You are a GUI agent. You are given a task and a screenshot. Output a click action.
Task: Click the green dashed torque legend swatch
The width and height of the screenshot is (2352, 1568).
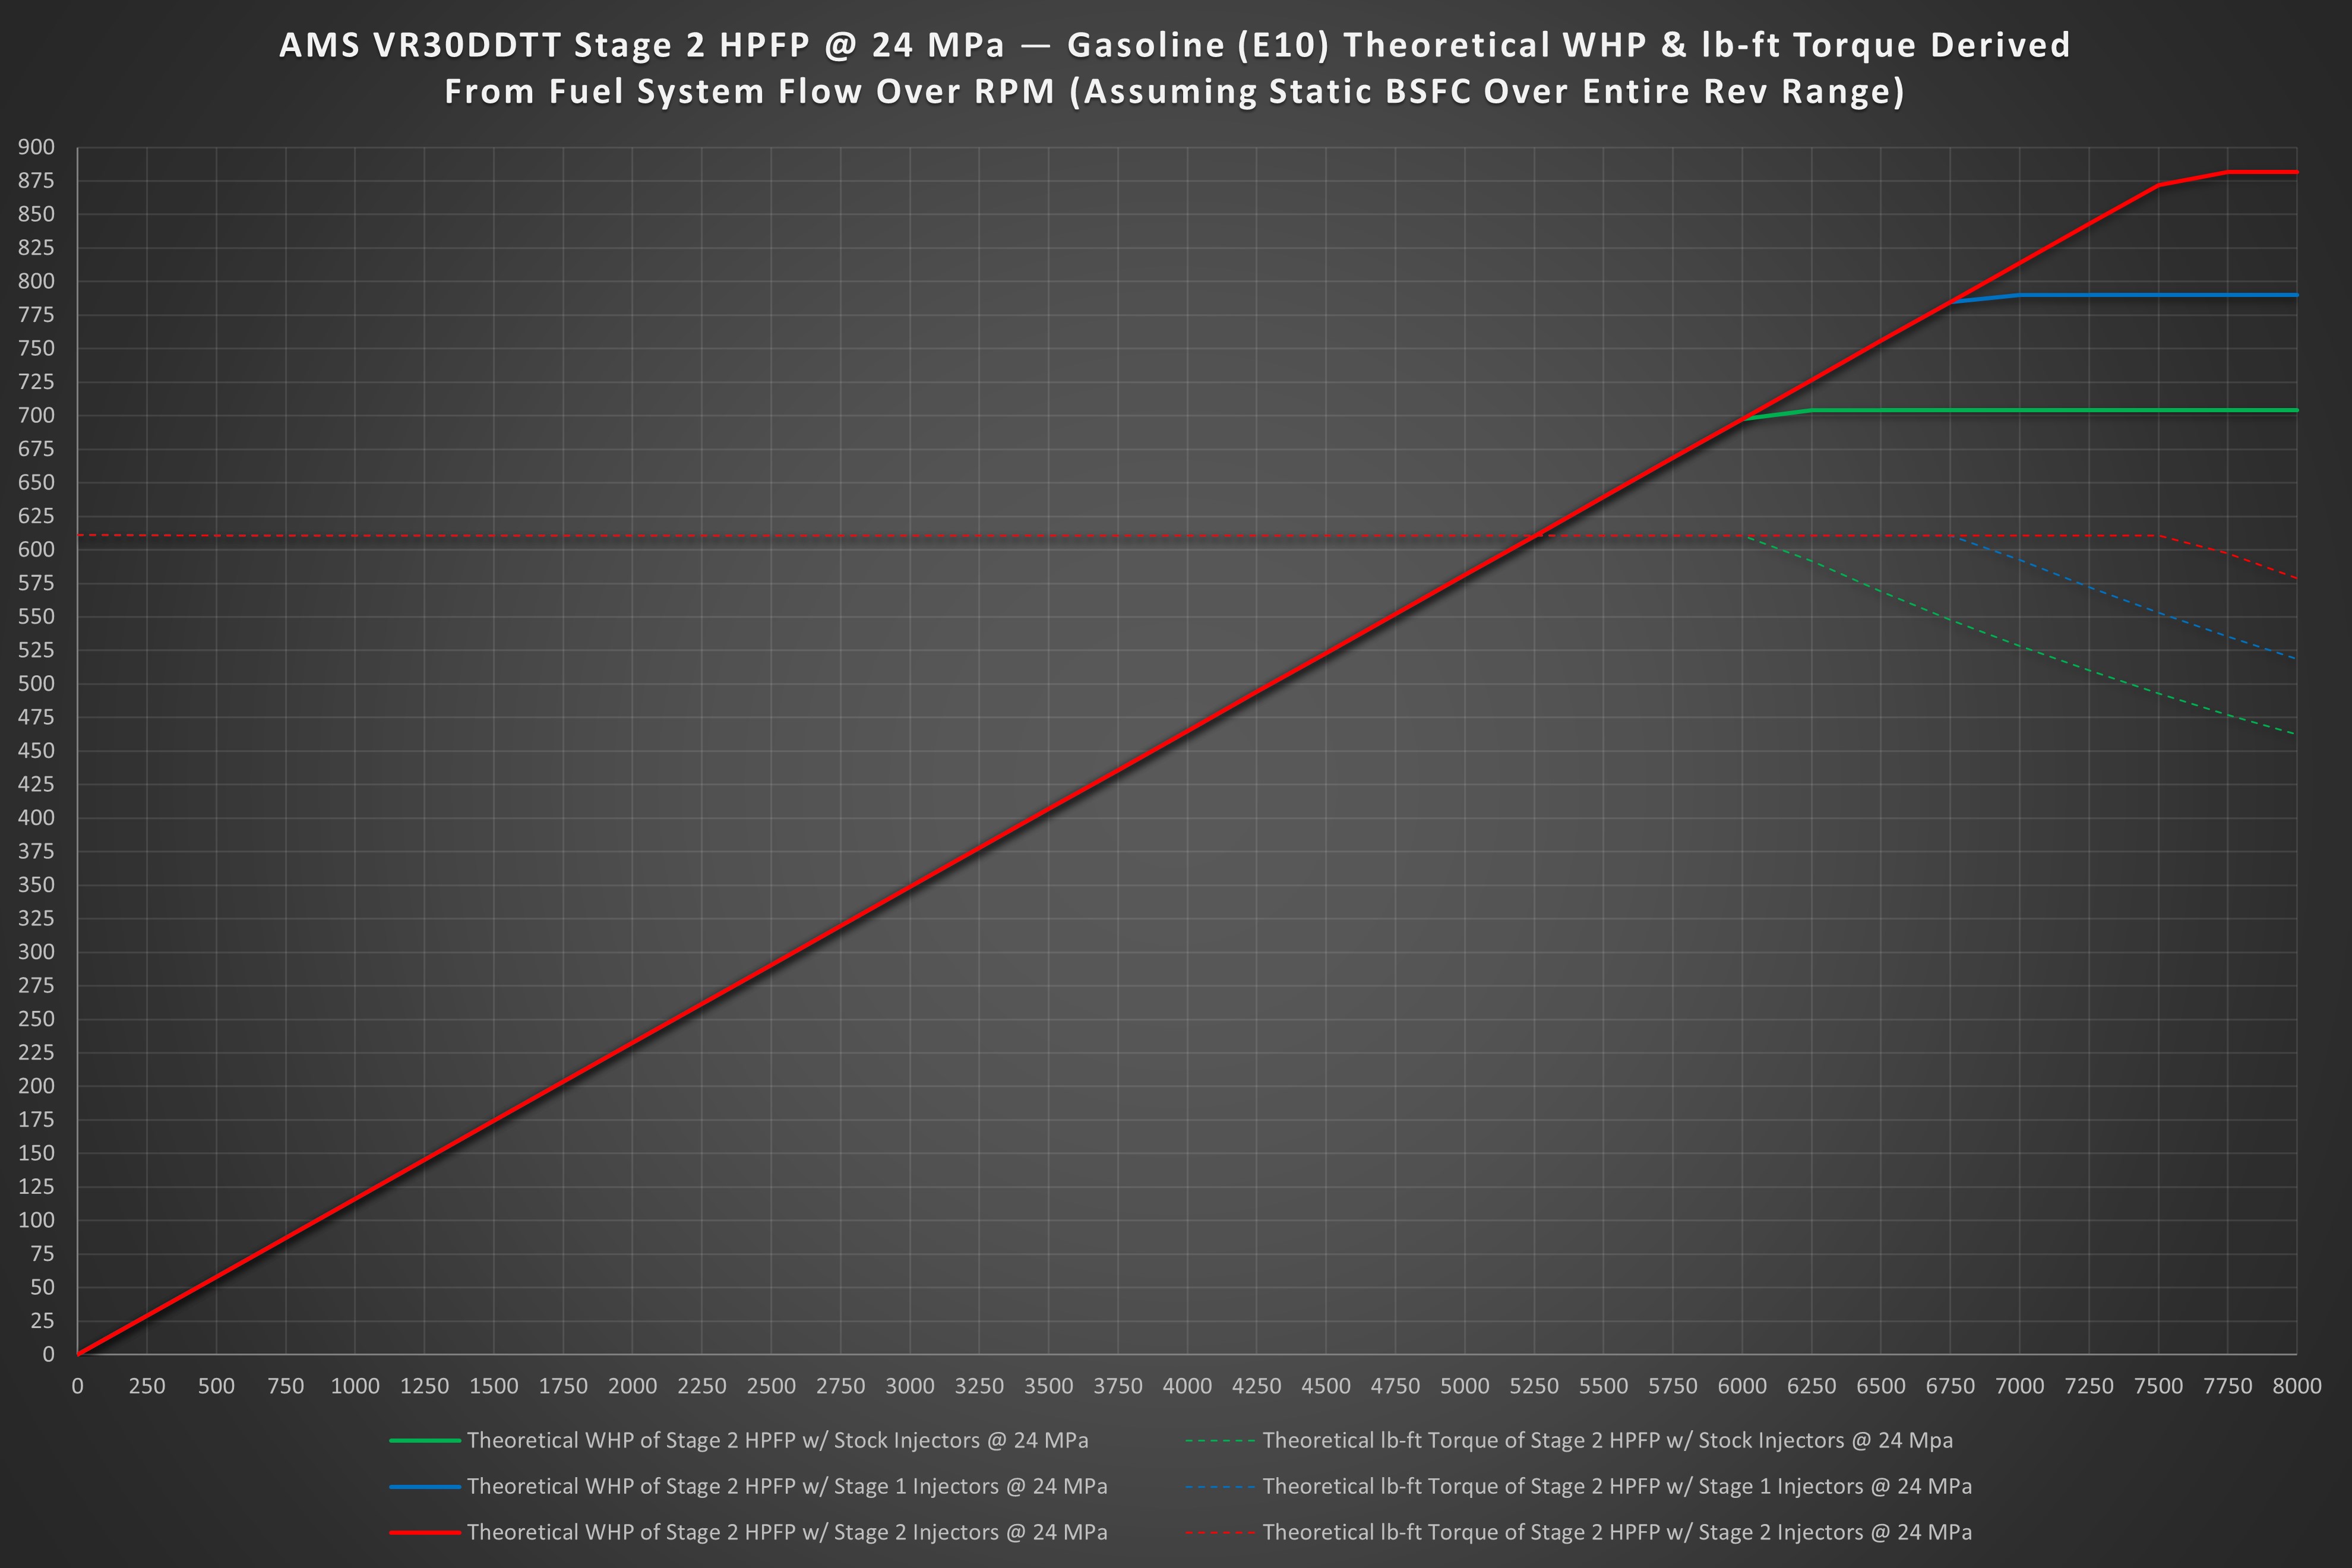[1220, 1440]
